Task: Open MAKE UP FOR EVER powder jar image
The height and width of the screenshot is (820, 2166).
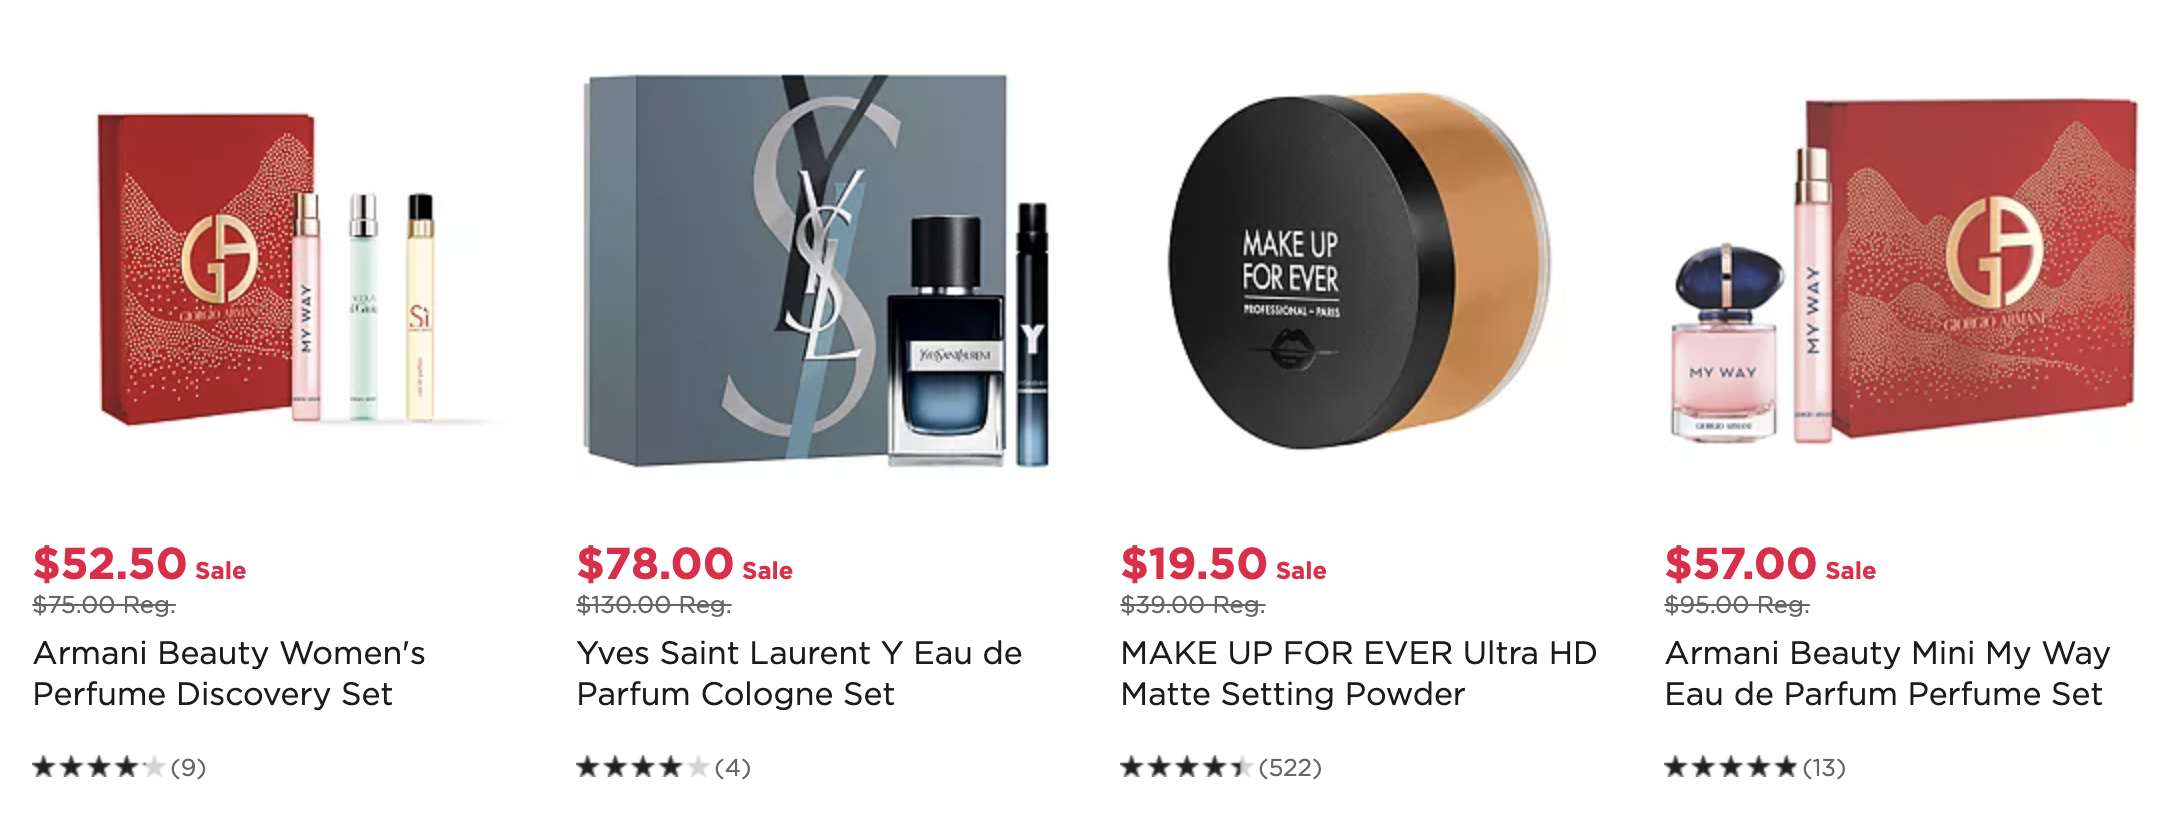Action: coord(1360,269)
